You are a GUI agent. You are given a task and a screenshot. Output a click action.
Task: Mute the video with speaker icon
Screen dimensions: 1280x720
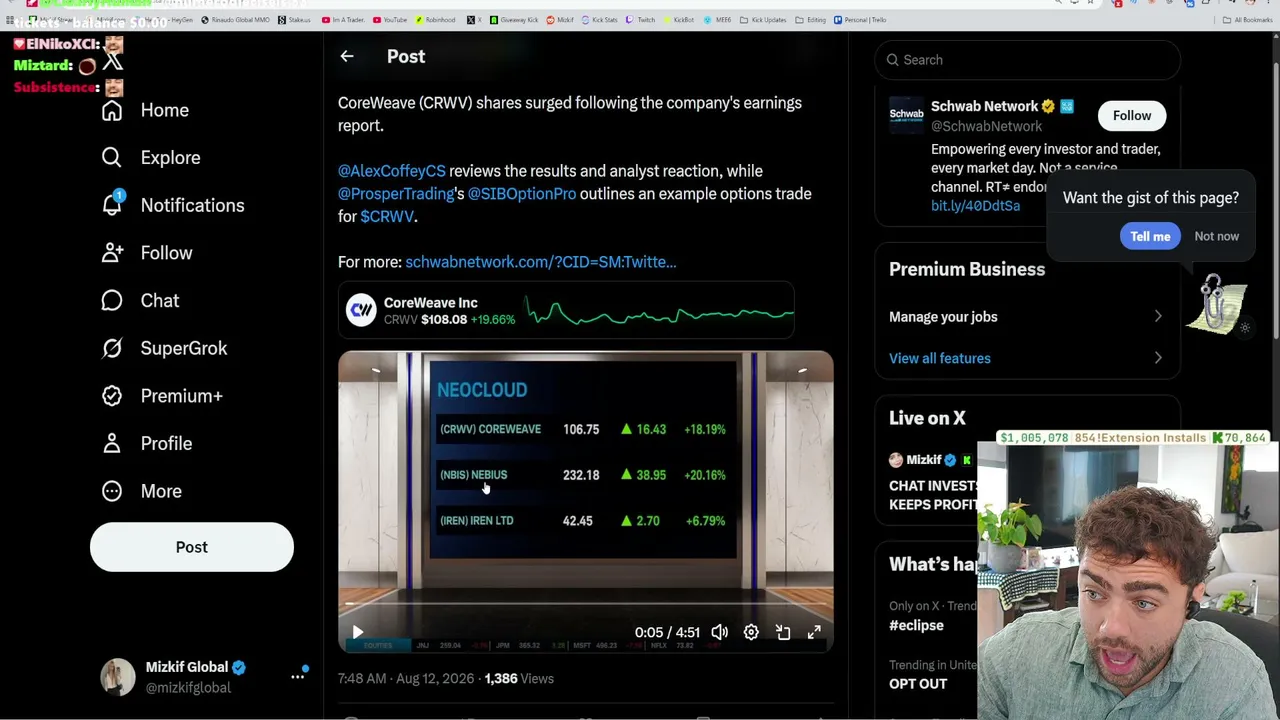pos(720,632)
